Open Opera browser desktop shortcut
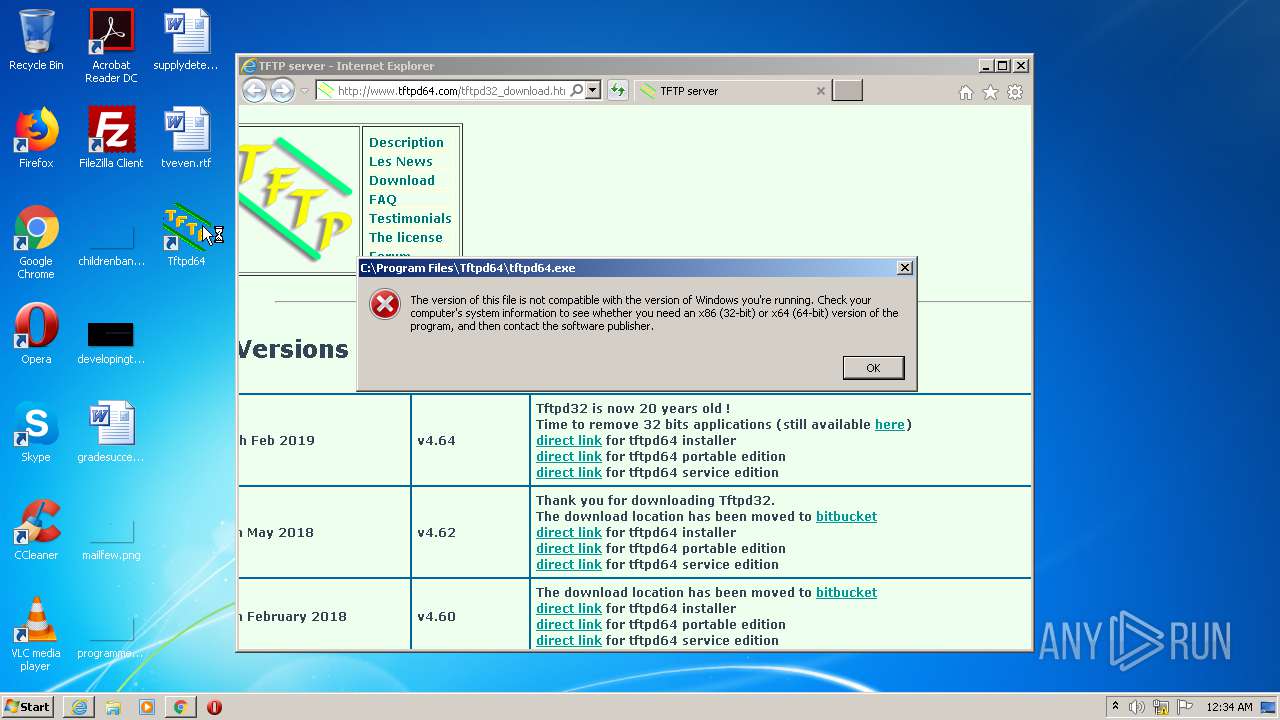1280x720 pixels. pyautogui.click(x=36, y=334)
